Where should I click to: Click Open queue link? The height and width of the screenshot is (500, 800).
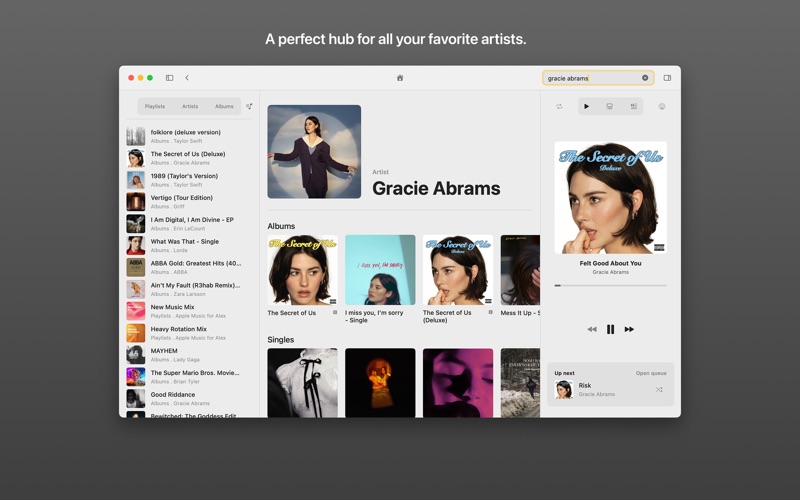pos(651,373)
